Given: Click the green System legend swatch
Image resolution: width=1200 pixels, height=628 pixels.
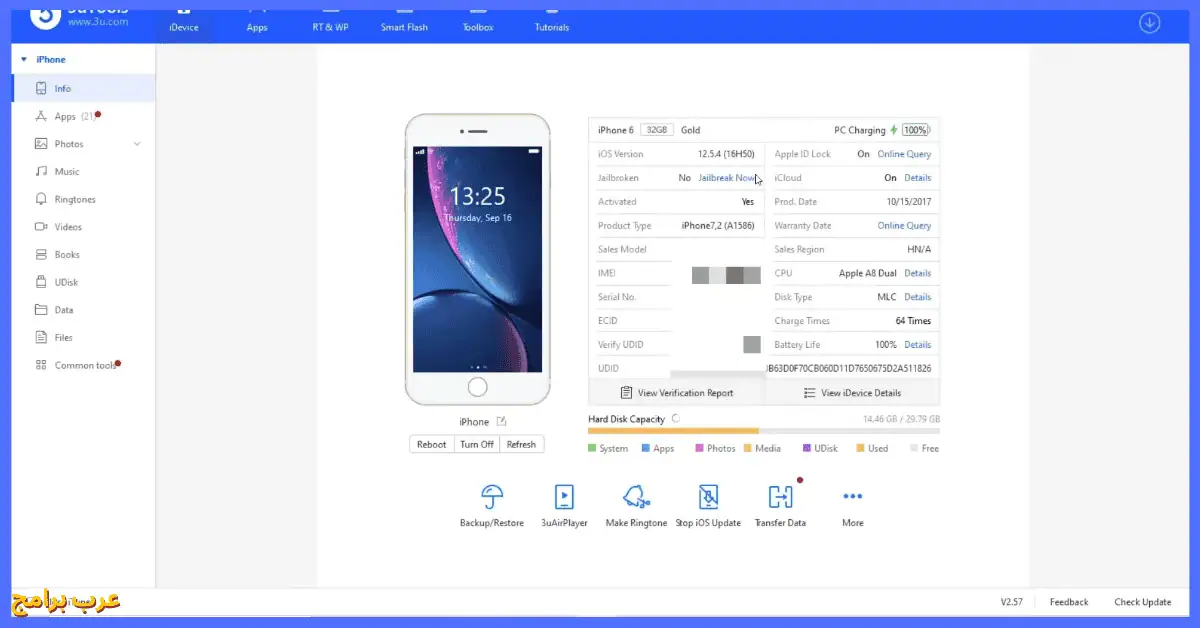Looking at the screenshot, I should 592,449.
